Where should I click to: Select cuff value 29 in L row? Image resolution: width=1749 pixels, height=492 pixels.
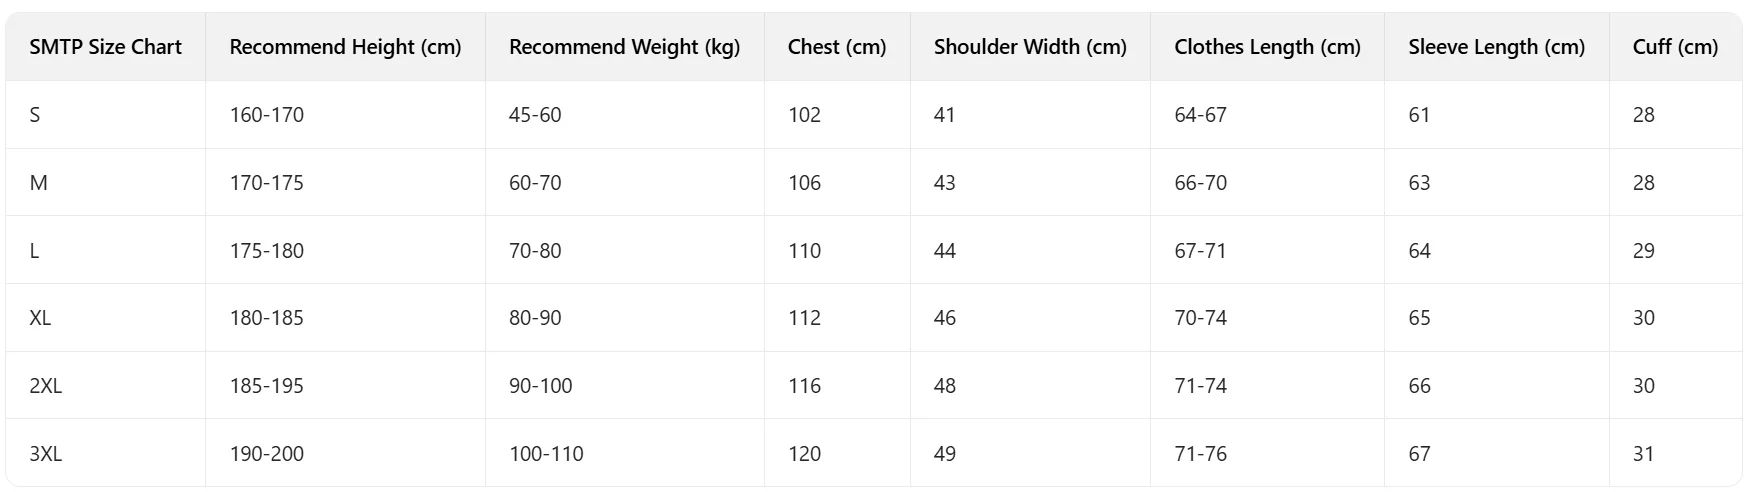(x=1643, y=251)
